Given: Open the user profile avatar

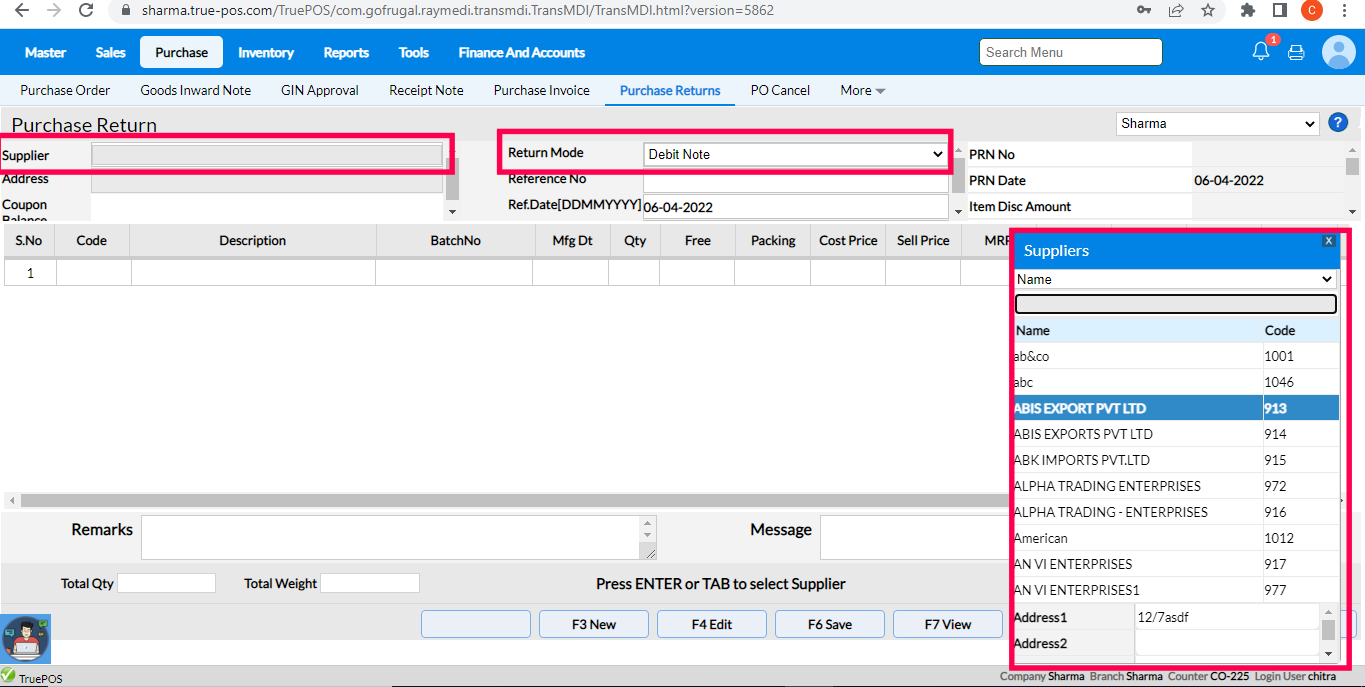Looking at the screenshot, I should click(1338, 52).
